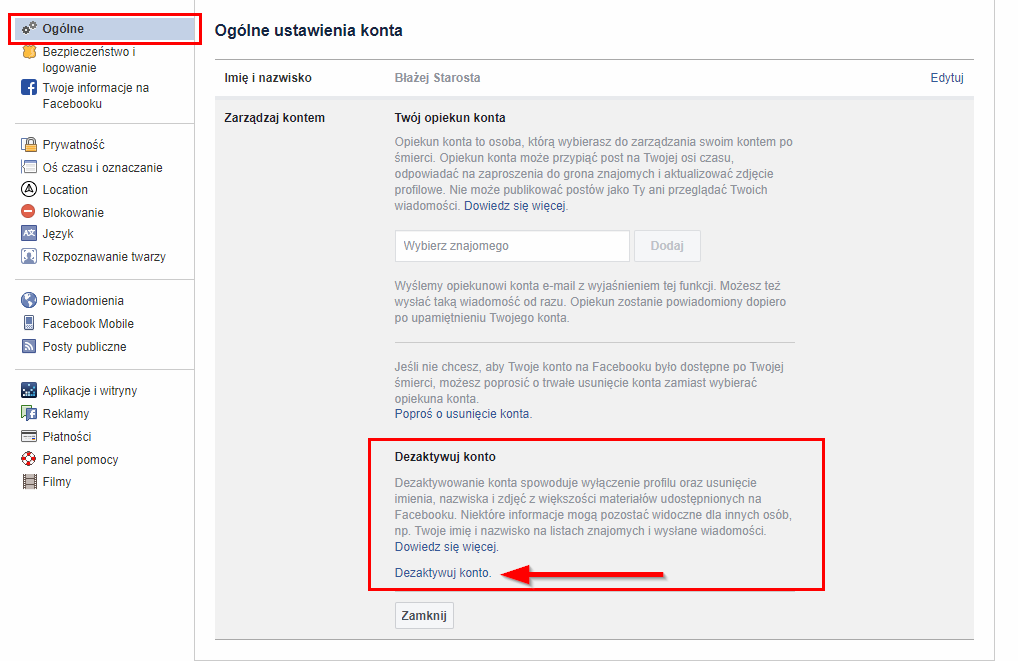Click the Location compass icon
The width and height of the screenshot is (1018, 661).
[x=29, y=189]
